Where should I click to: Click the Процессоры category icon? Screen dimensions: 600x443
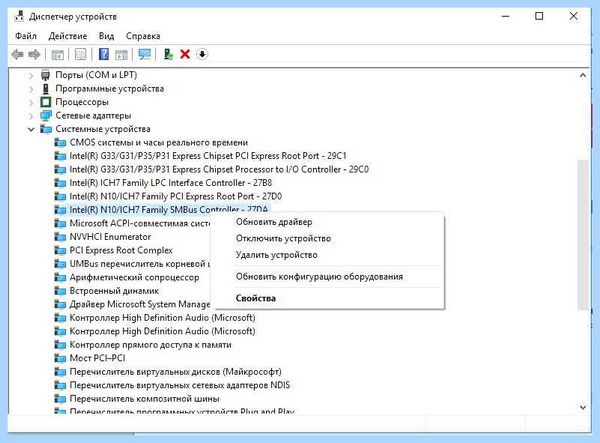click(46, 102)
